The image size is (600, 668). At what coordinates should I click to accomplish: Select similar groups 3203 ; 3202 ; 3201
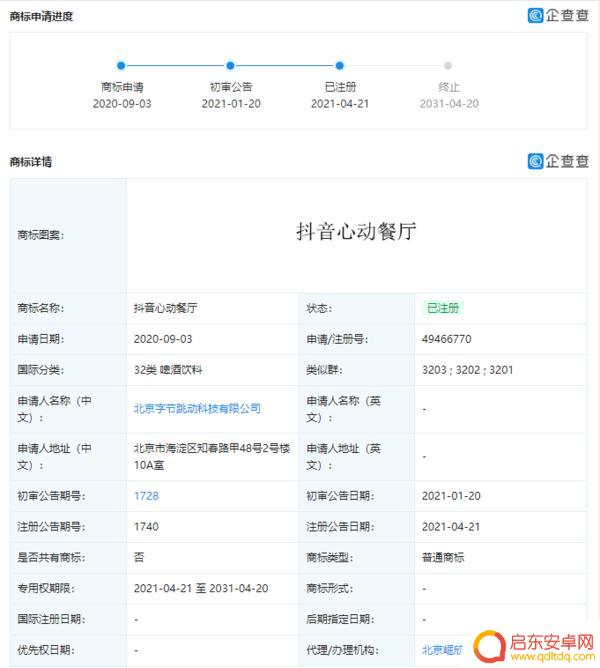pos(467,370)
